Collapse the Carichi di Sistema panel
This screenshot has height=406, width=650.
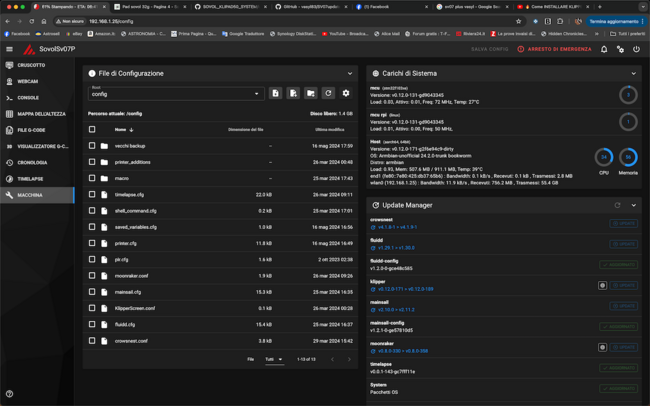[x=634, y=73]
